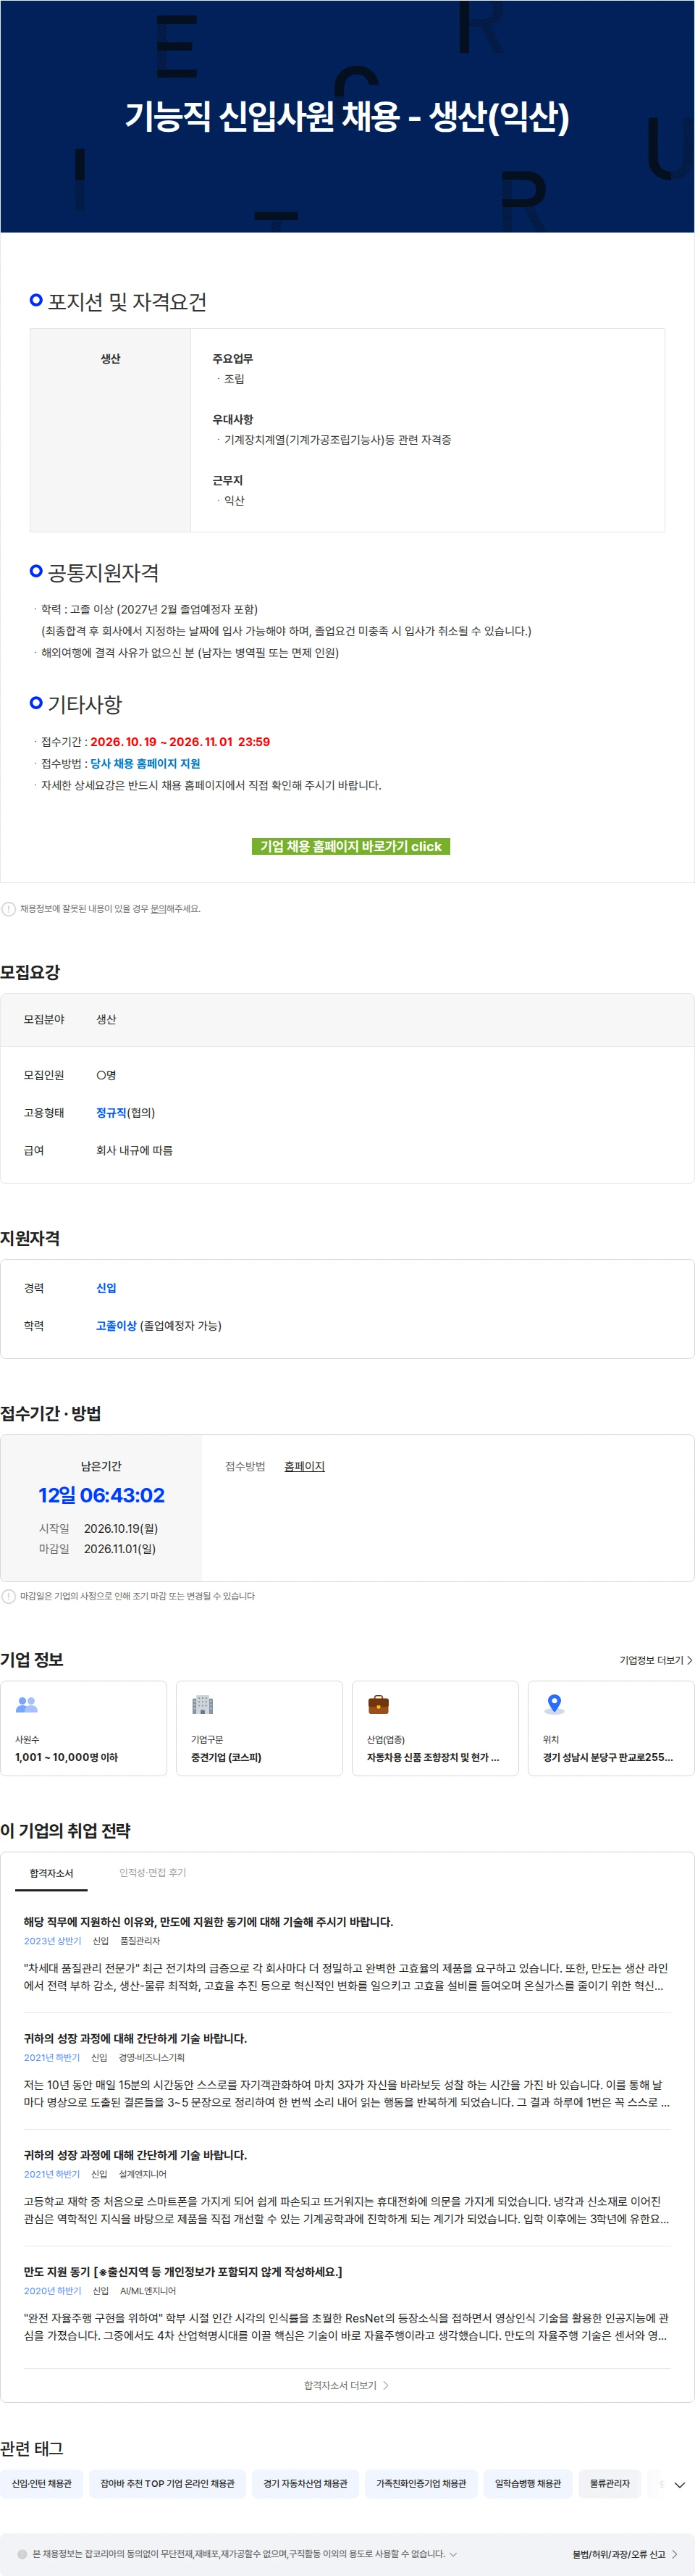This screenshot has width=695, height=2576.
Task: Expand the copyright notice 본 채용정보는 잡코리아의
Action: (x=453, y=2554)
